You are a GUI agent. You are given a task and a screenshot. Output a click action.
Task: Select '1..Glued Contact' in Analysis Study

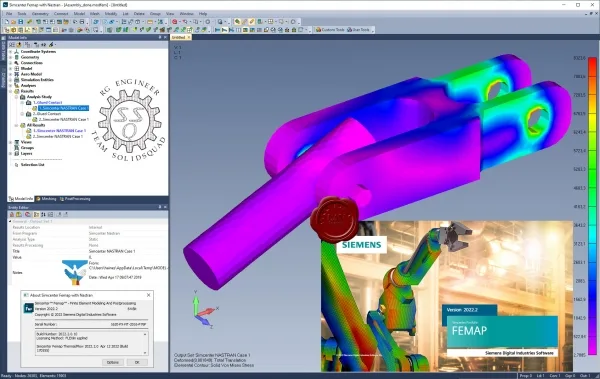[x=47, y=103]
